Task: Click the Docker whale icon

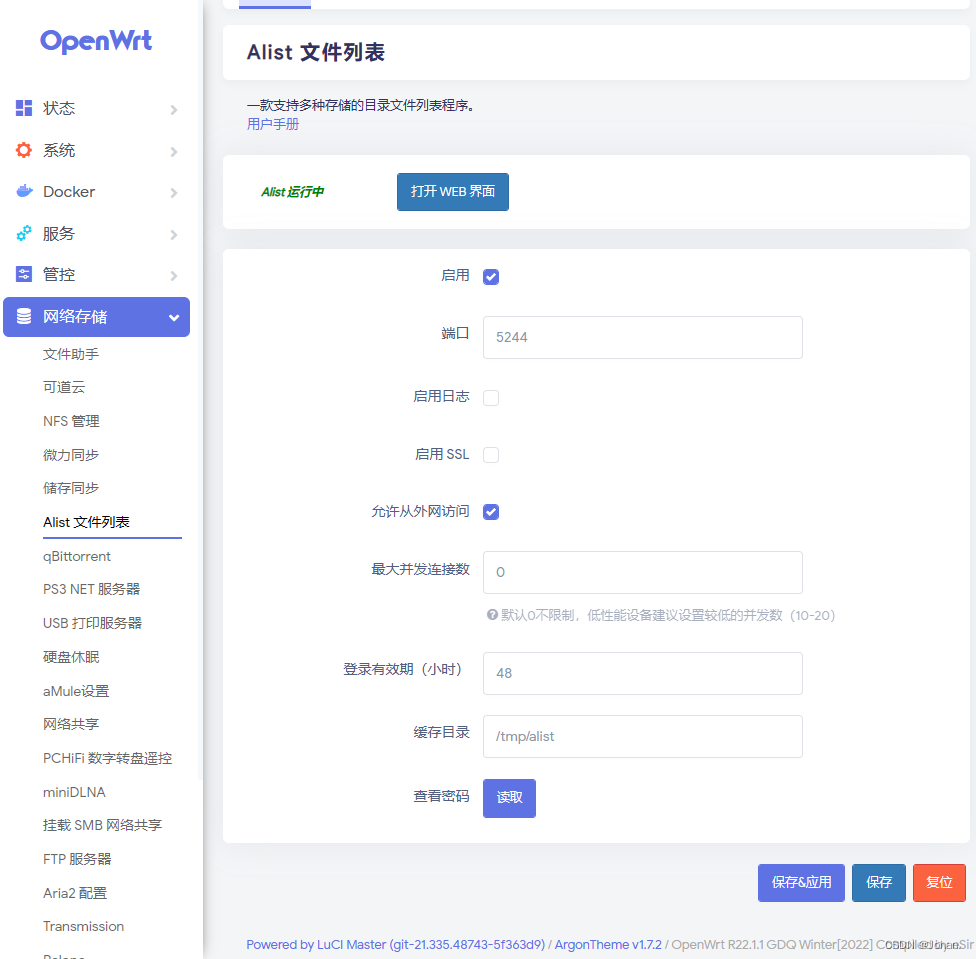Action: coord(24,191)
